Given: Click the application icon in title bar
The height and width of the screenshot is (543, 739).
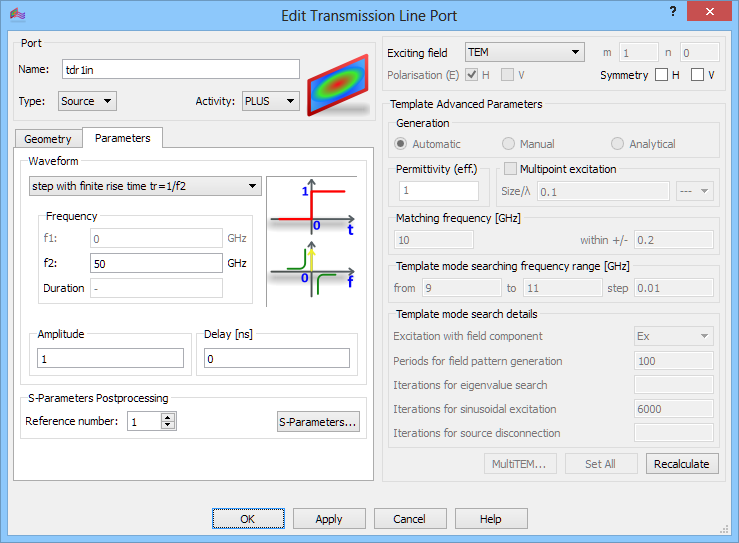Looking at the screenshot, I should click(x=17, y=14).
